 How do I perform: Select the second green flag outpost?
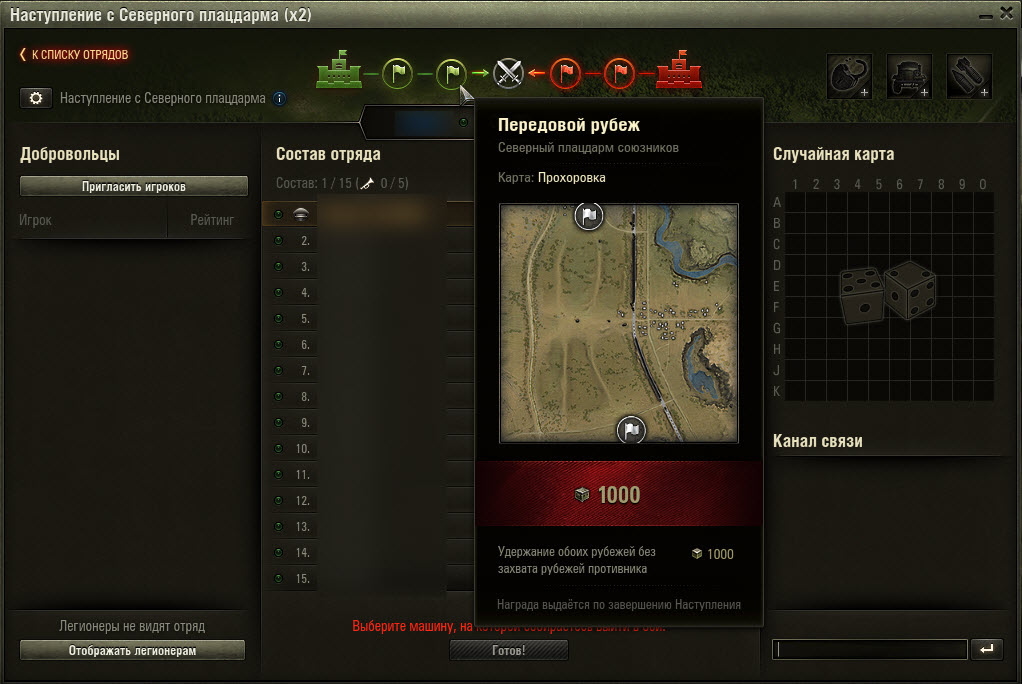(451, 73)
